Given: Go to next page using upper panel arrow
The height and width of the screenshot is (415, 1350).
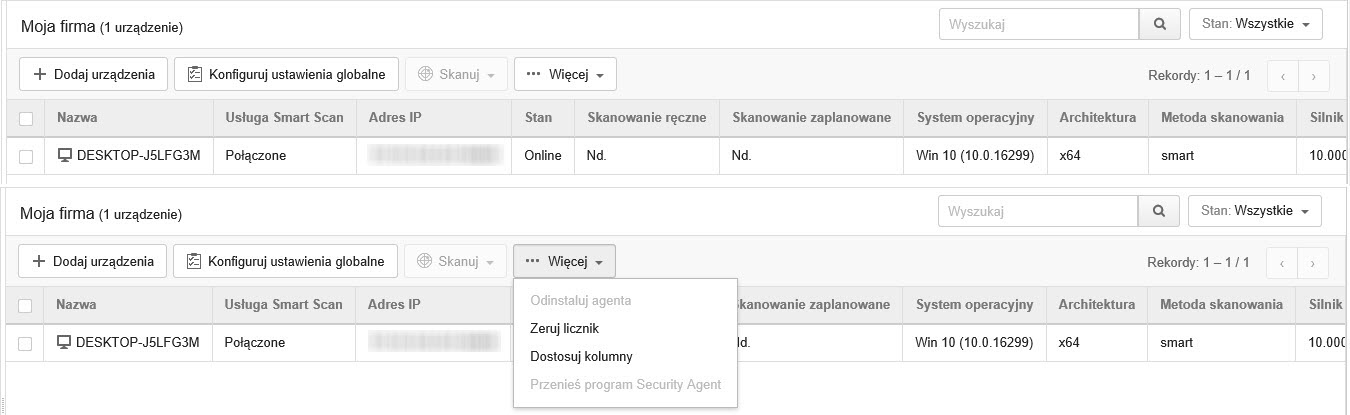Looking at the screenshot, I should click(x=1313, y=76).
